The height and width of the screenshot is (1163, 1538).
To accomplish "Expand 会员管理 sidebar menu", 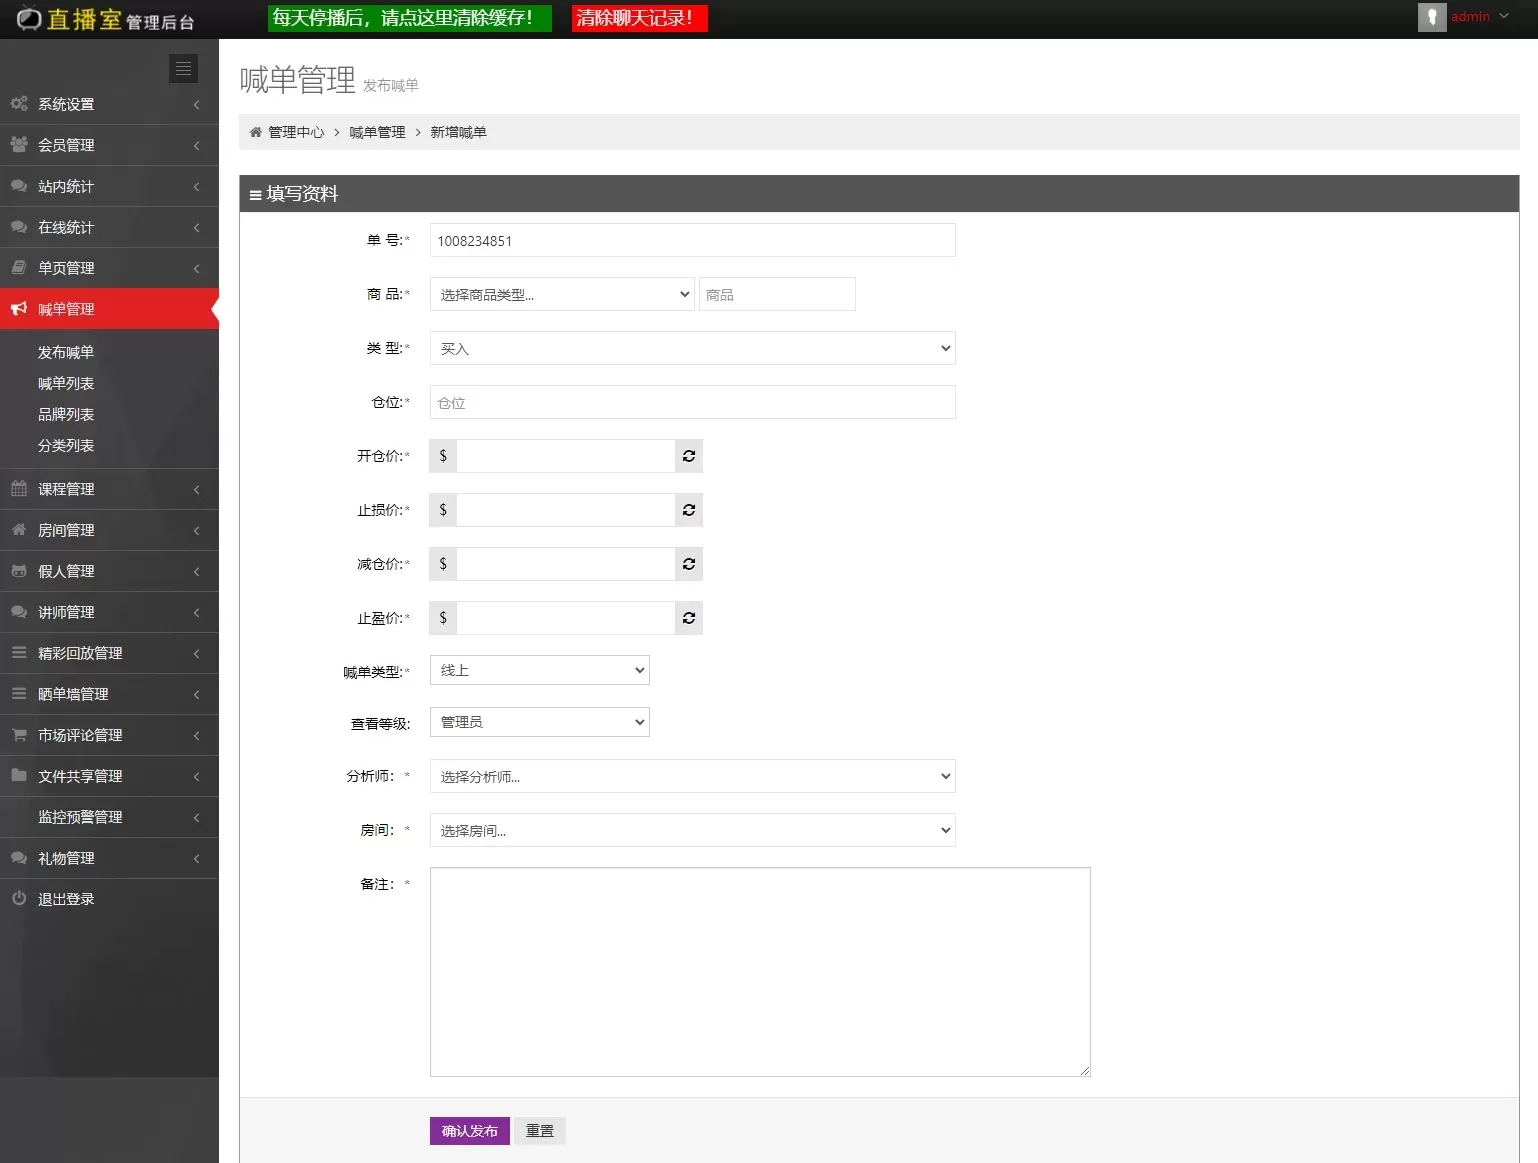I will coord(108,145).
